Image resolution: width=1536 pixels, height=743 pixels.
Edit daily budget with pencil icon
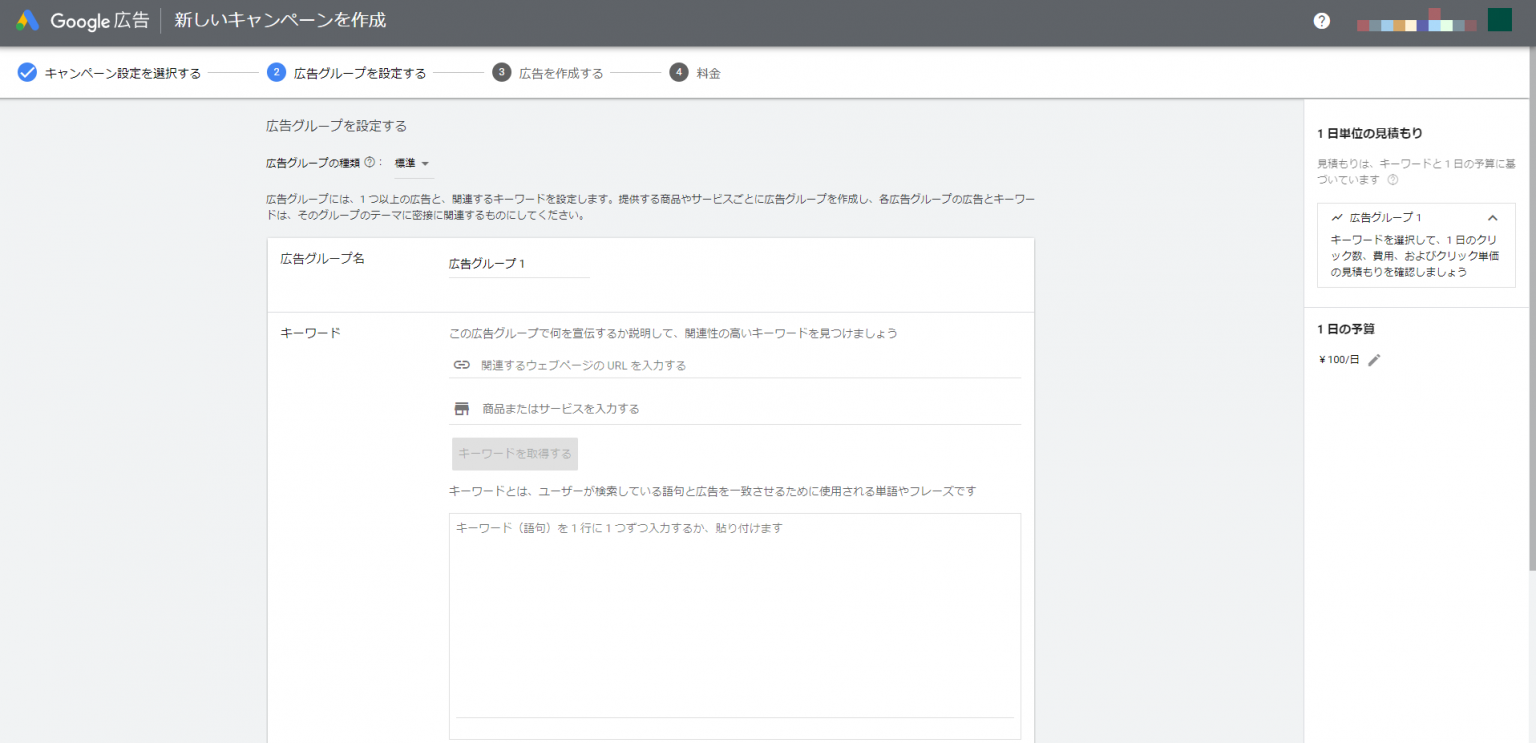point(1374,360)
